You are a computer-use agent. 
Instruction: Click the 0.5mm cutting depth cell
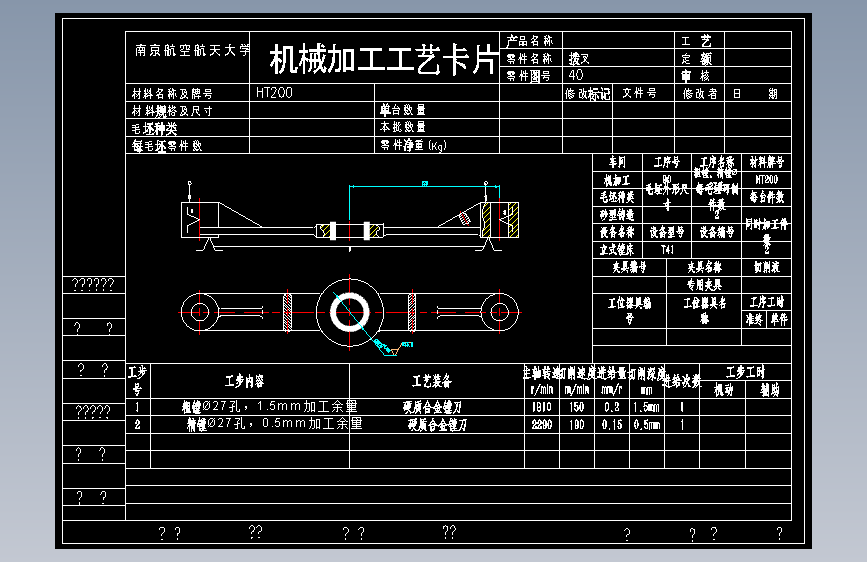tap(646, 424)
